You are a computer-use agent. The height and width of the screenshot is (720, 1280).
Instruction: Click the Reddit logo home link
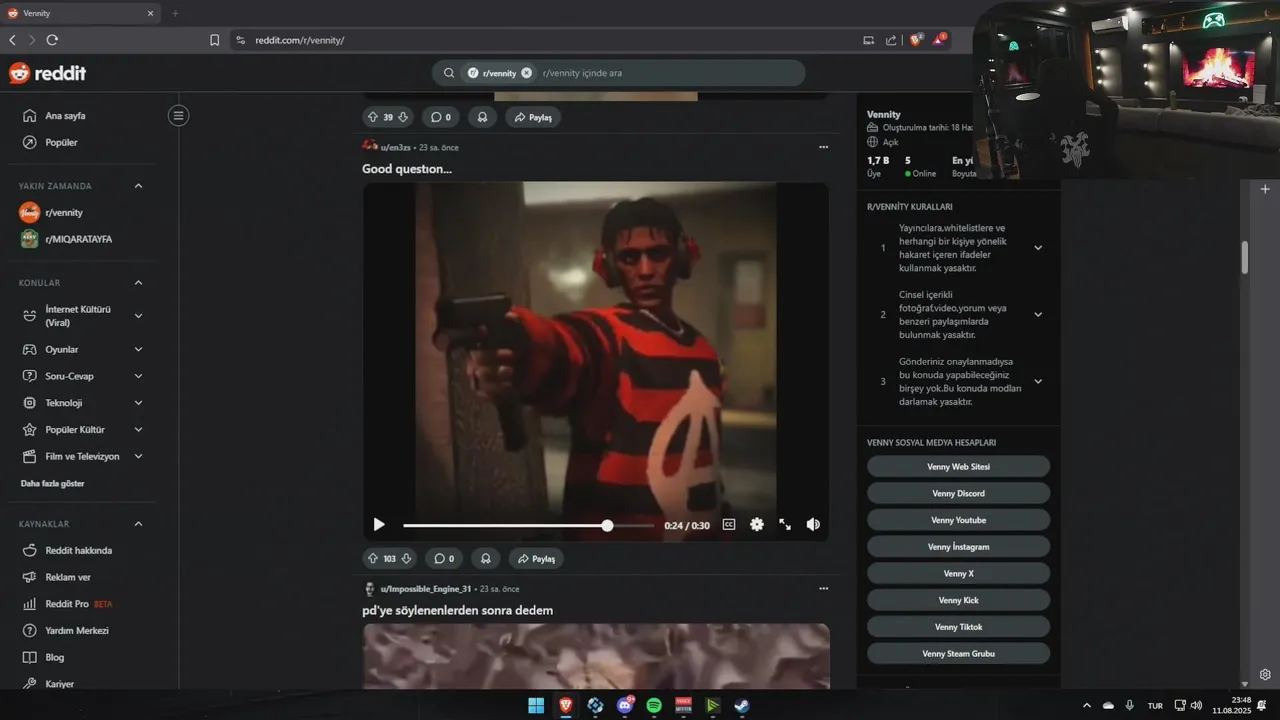(47, 73)
